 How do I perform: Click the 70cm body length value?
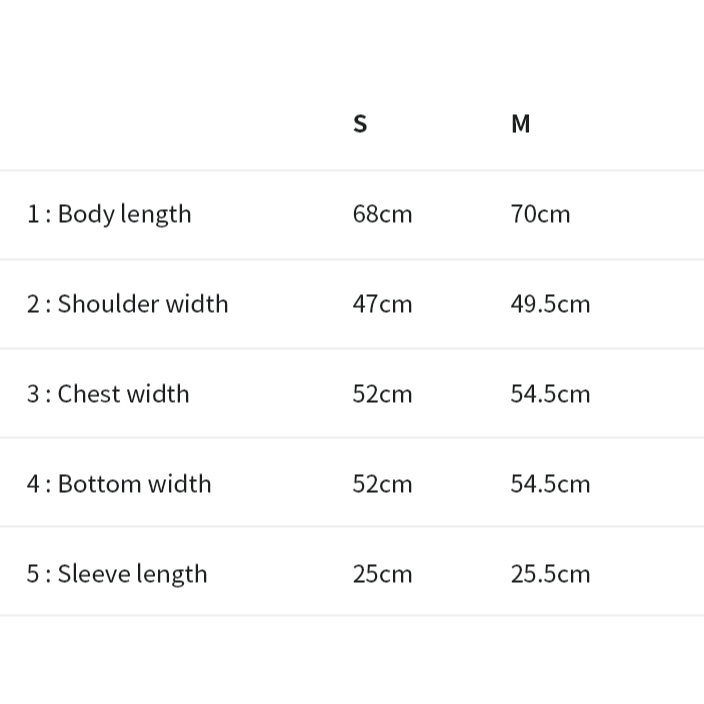[540, 214]
